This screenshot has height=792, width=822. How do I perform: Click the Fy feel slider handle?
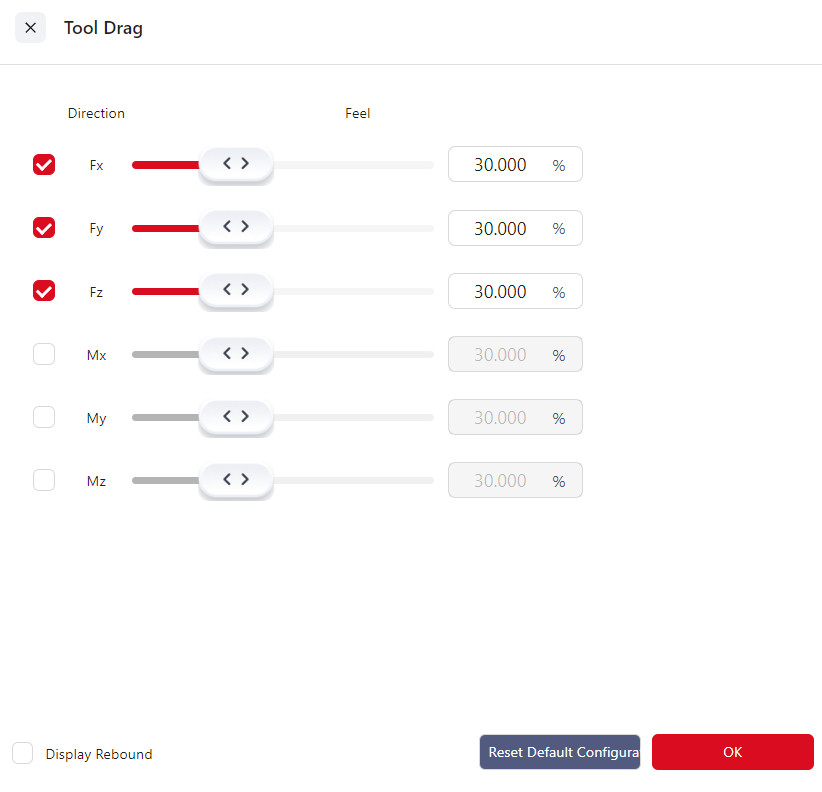pyautogui.click(x=235, y=228)
